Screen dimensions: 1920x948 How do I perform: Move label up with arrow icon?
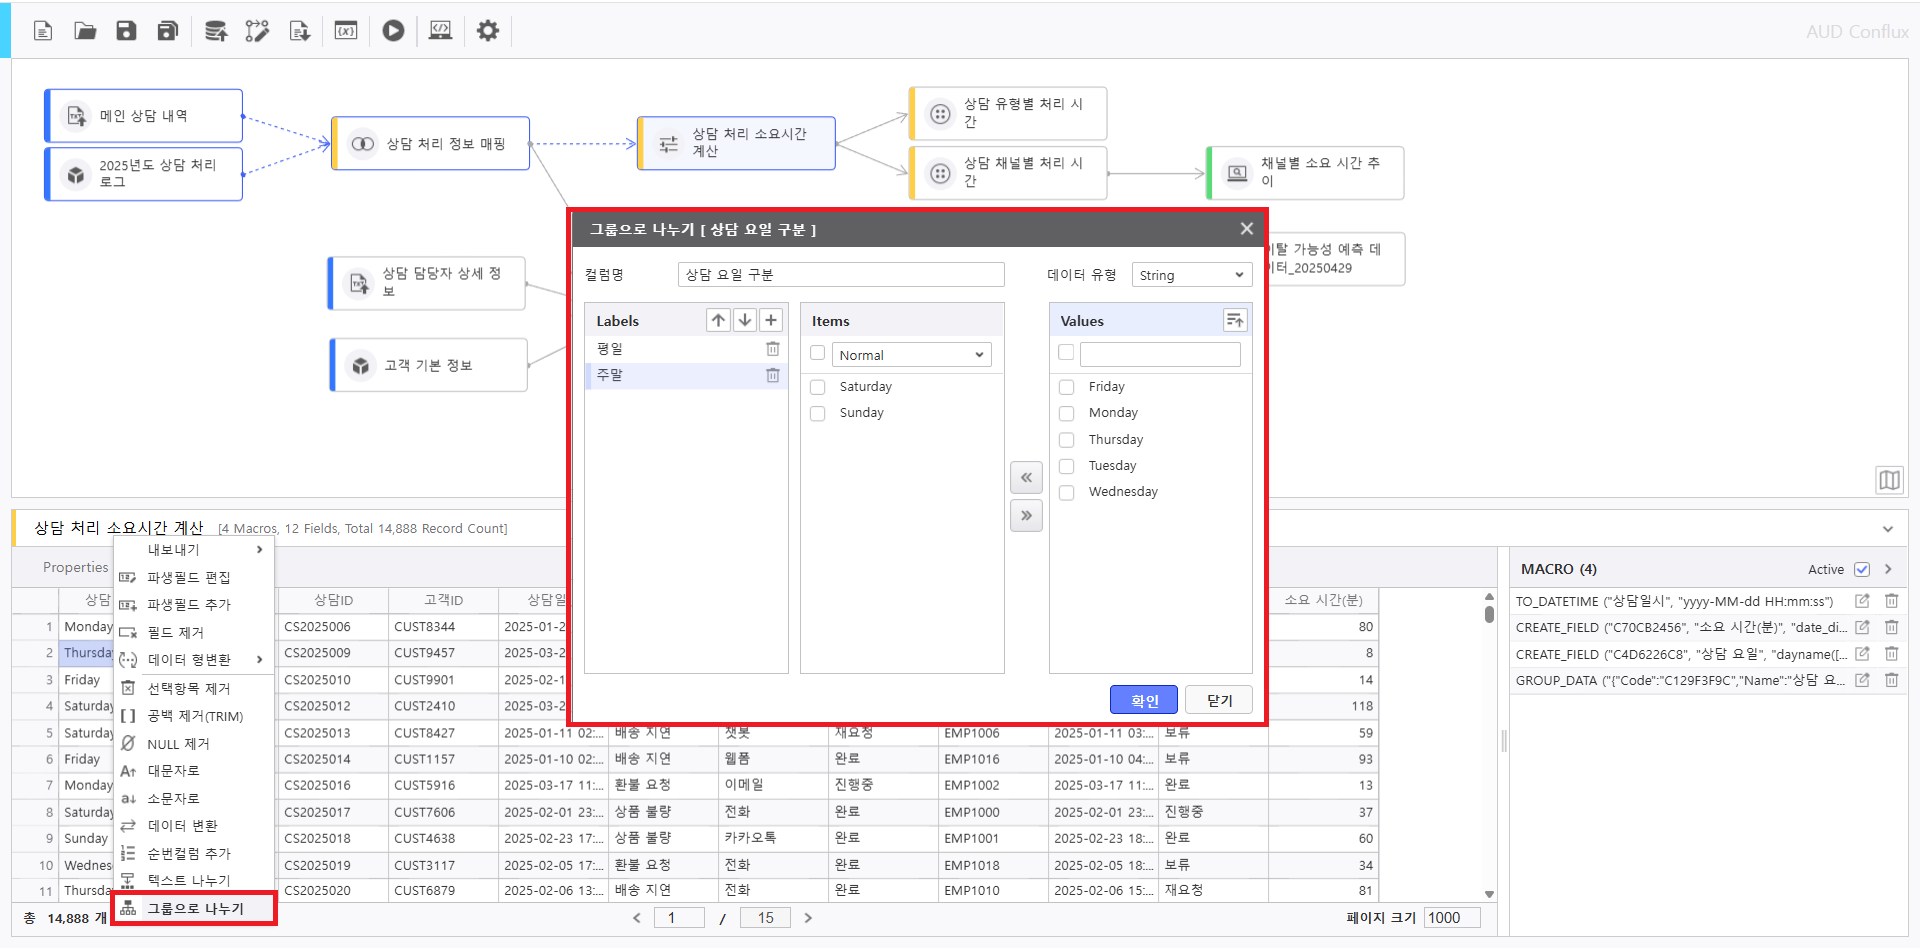(x=718, y=320)
